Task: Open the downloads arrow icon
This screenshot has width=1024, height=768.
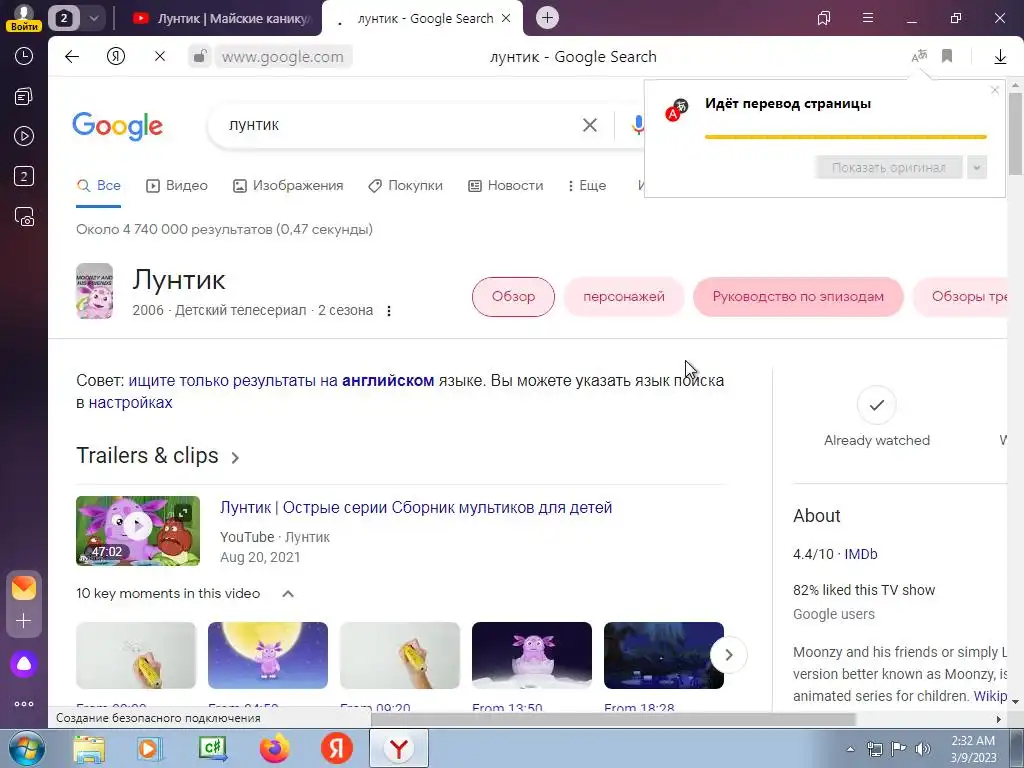Action: coord(1000,57)
